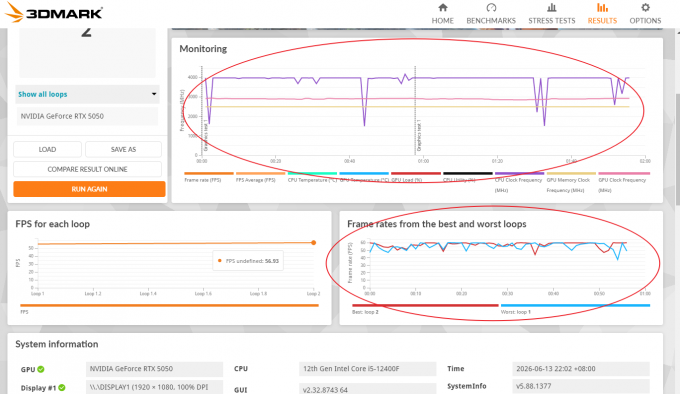Toggle CPU Temperature legend series
The width and height of the screenshot is (680, 394).
pyautogui.click(x=312, y=177)
